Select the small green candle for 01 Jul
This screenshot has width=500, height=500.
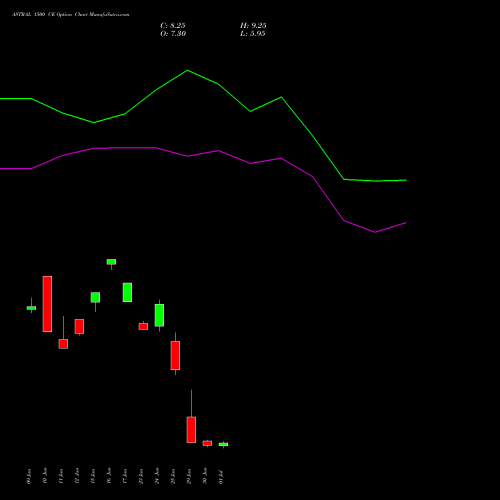(x=223, y=444)
